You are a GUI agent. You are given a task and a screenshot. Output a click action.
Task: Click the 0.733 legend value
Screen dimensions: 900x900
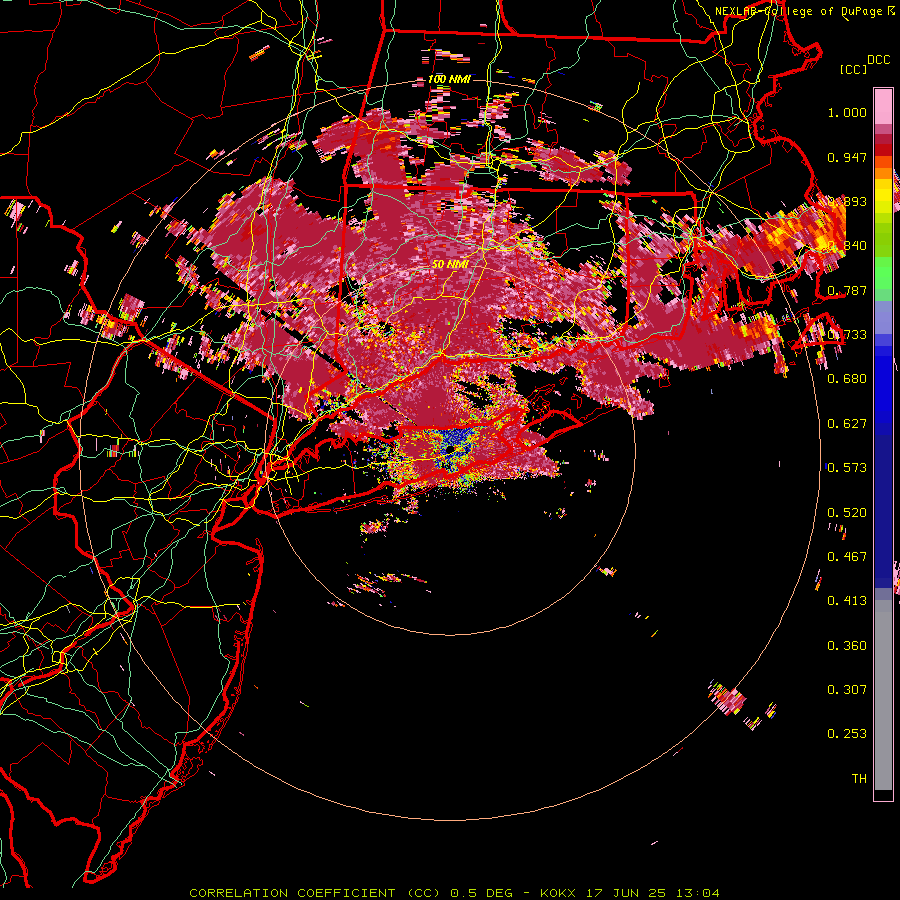[x=847, y=335]
